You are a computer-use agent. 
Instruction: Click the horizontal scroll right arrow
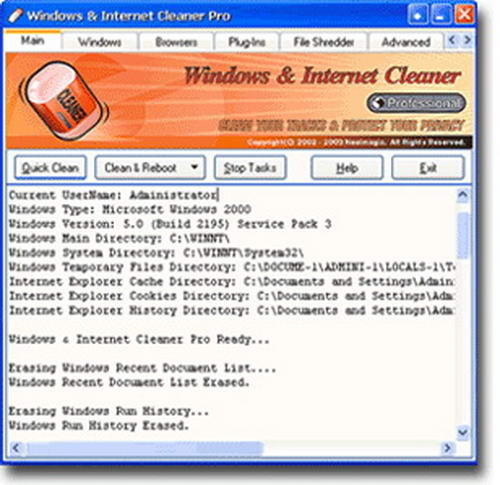(447, 448)
